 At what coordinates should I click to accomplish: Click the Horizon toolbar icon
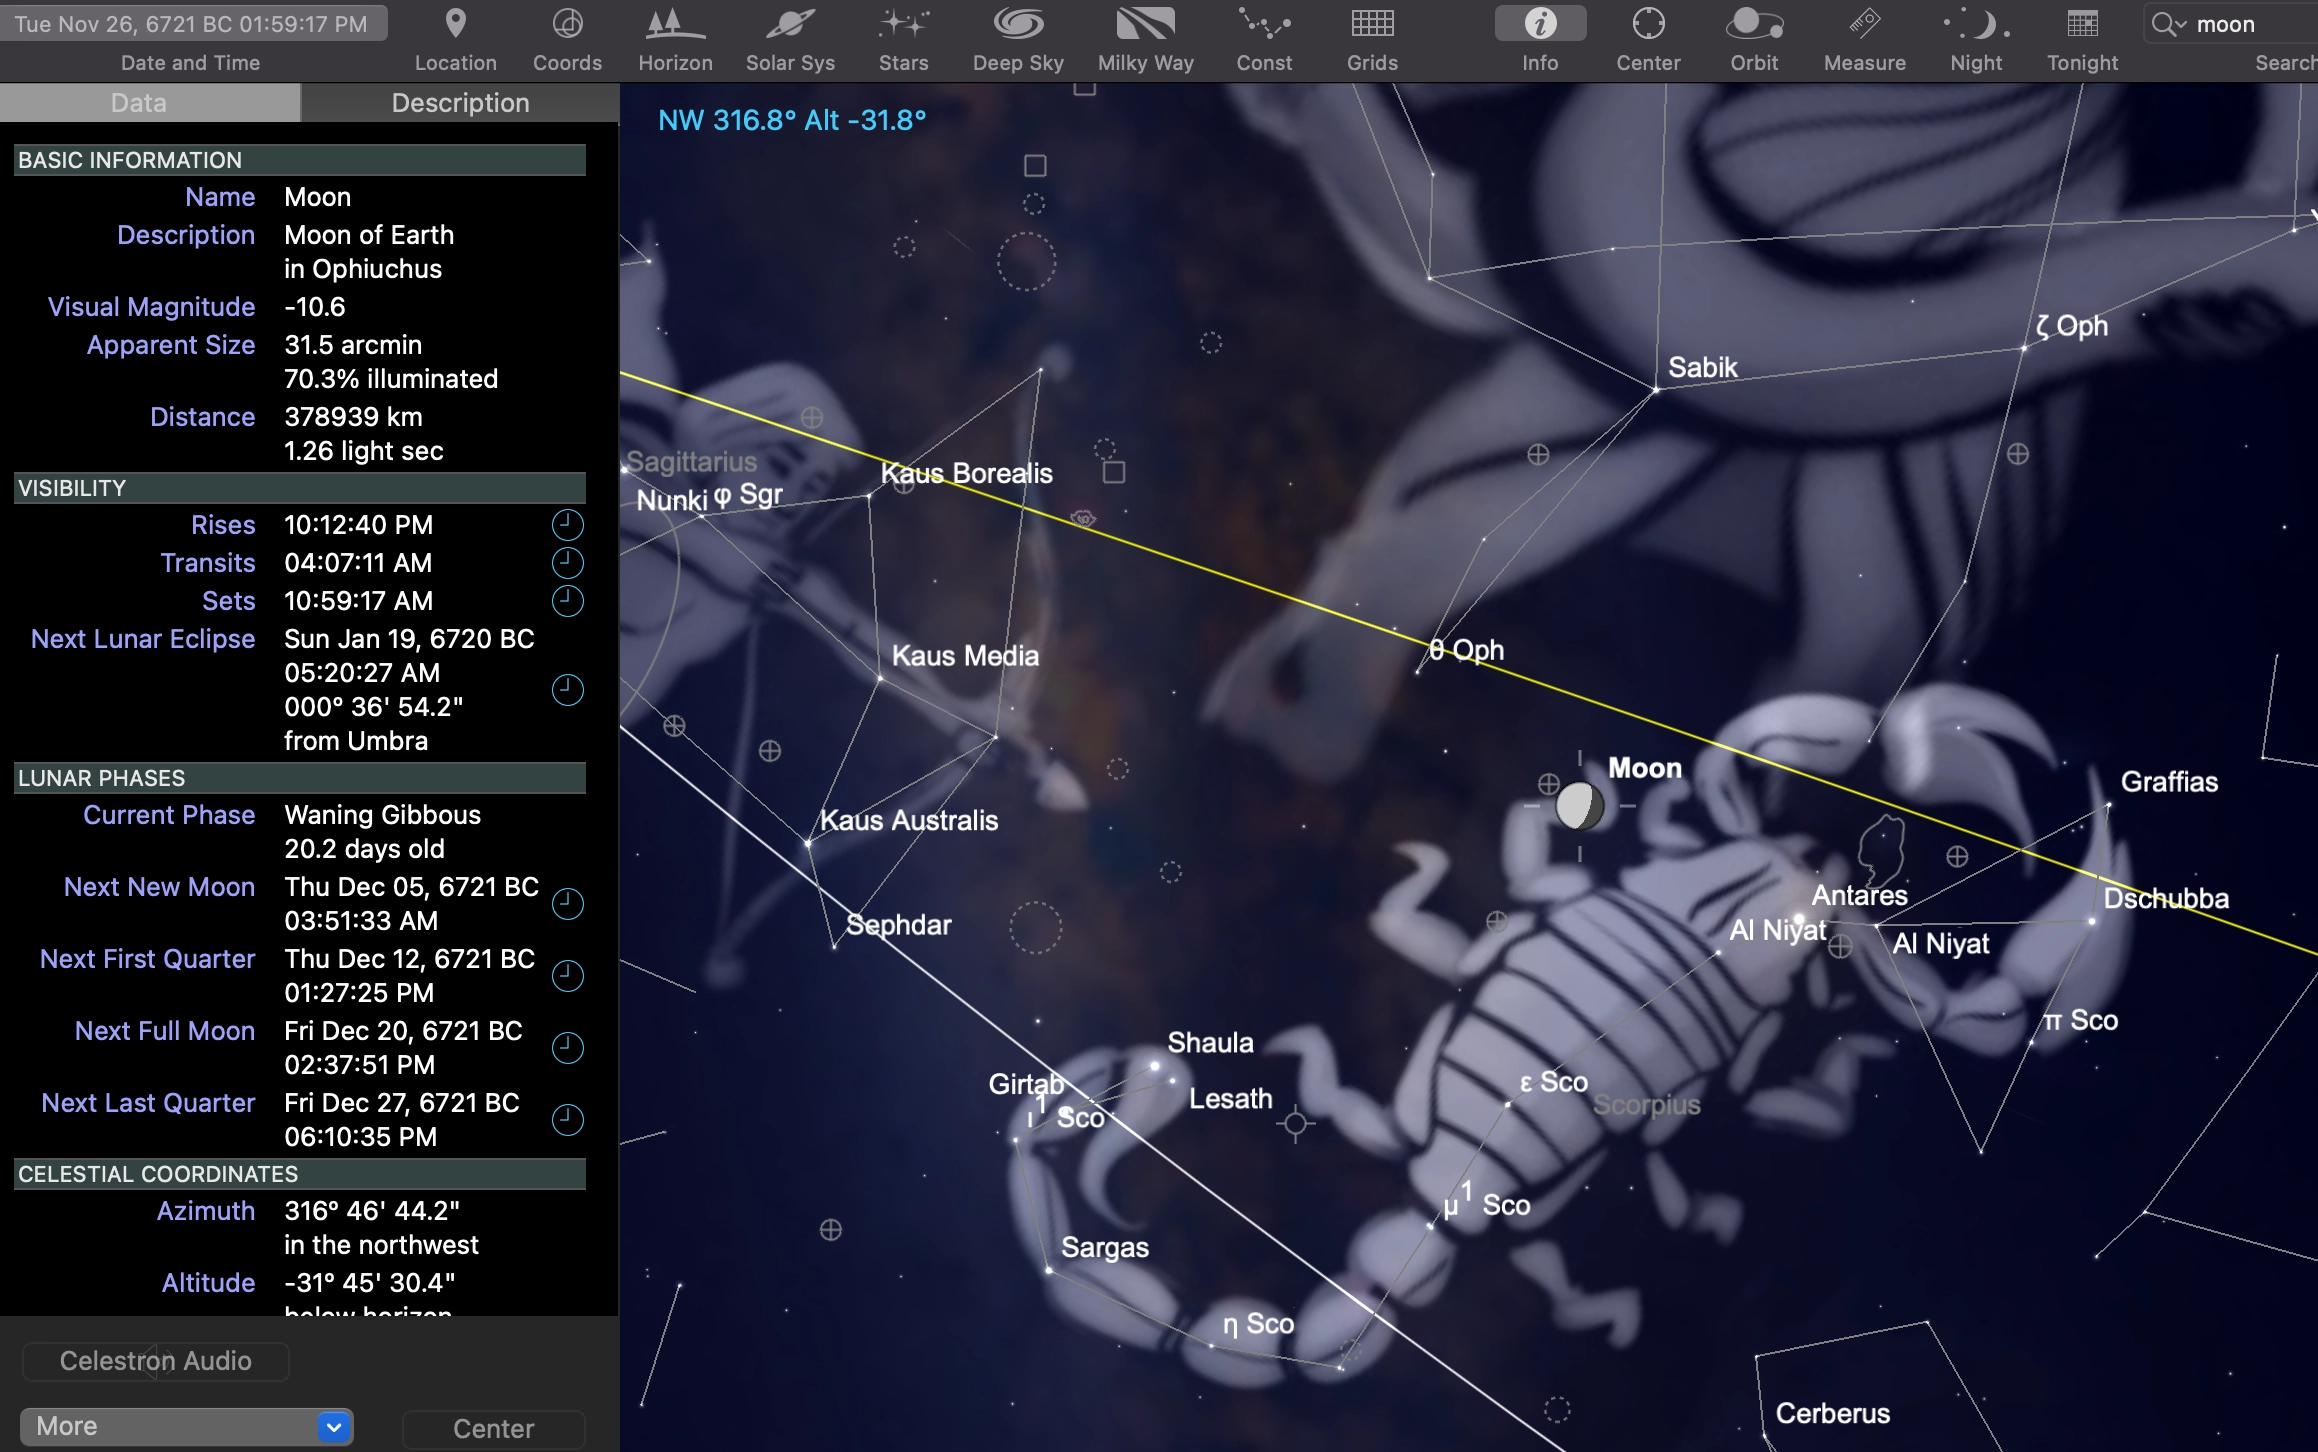pos(675,25)
